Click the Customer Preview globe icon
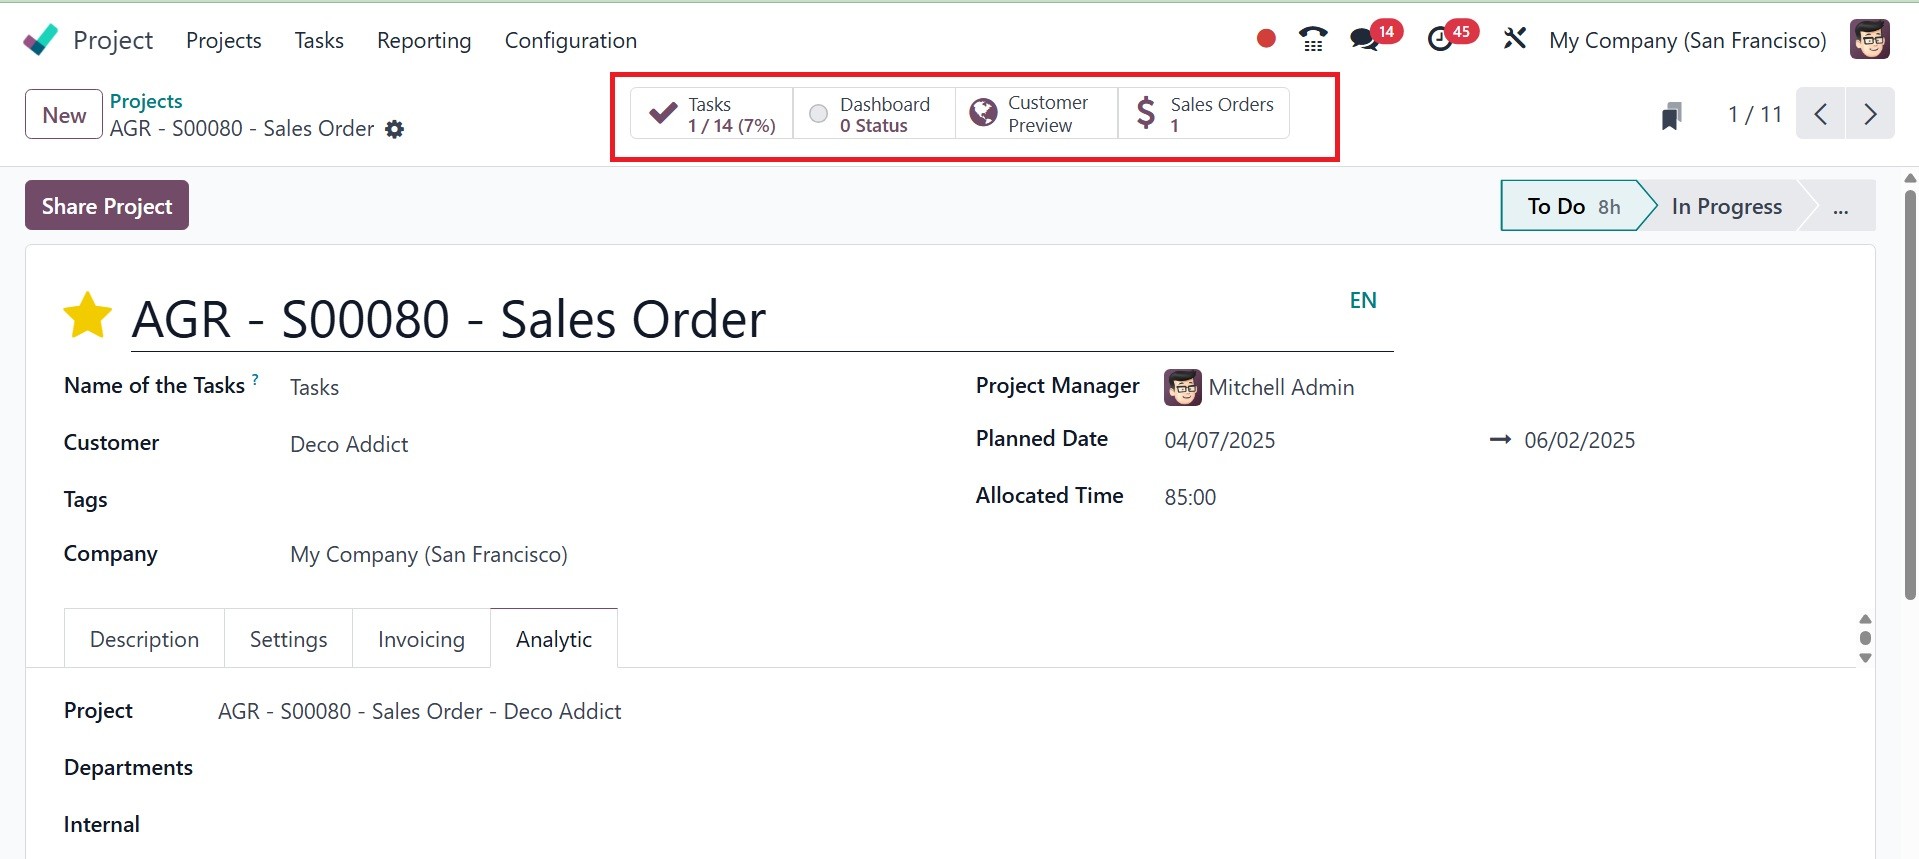The image size is (1919, 859). click(x=983, y=113)
